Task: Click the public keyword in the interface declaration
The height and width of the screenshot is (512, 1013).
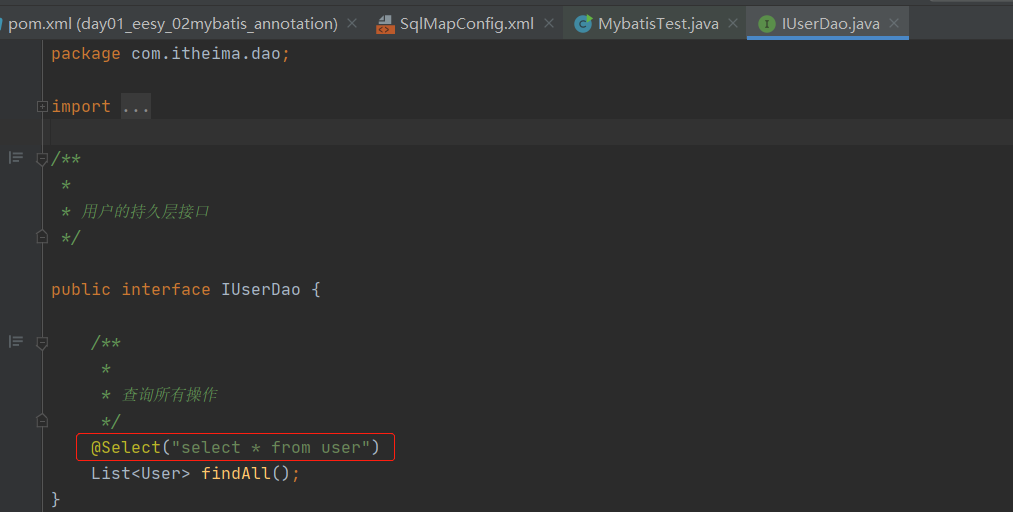Action: click(x=81, y=290)
